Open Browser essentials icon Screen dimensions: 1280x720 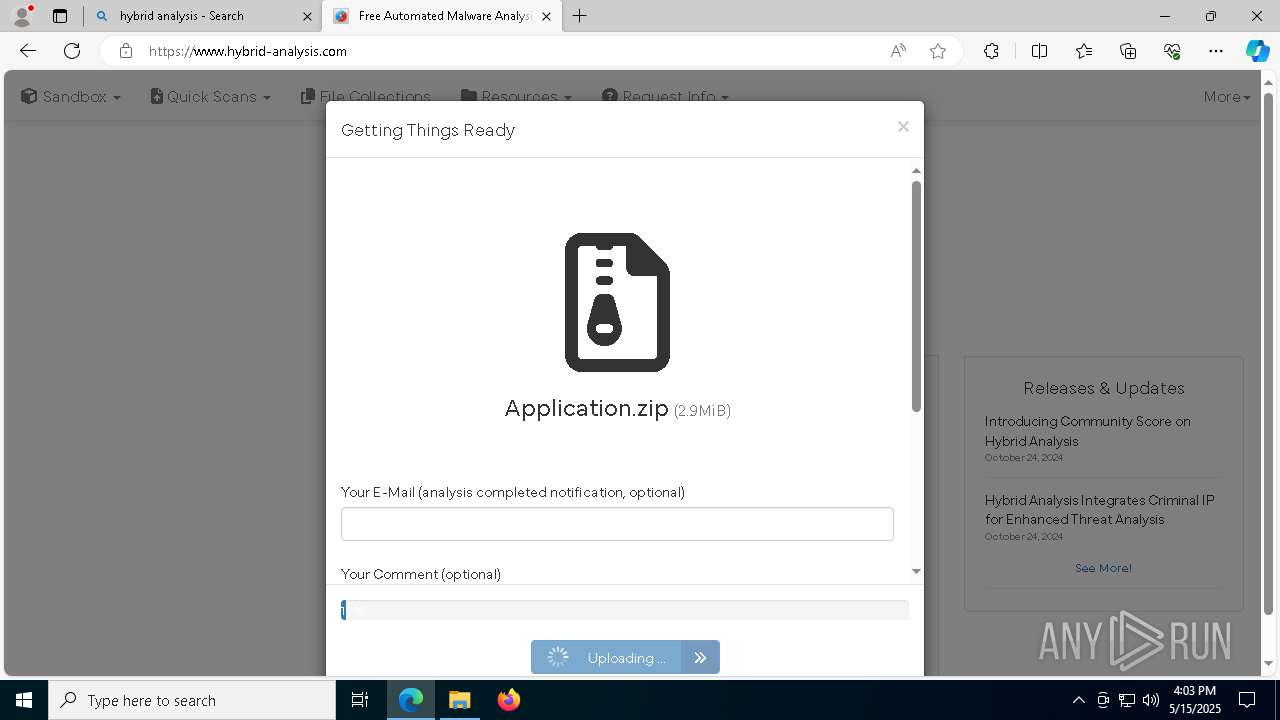pos(1172,51)
